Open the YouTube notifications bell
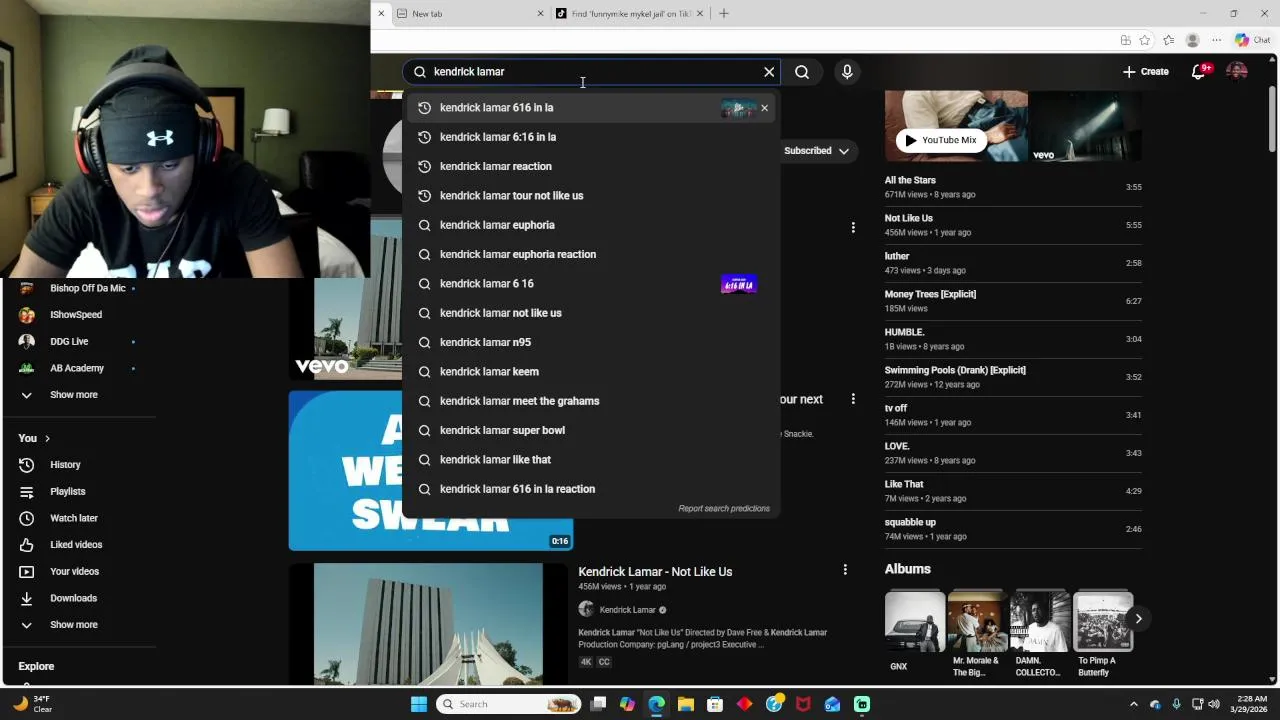 [x=1200, y=71]
